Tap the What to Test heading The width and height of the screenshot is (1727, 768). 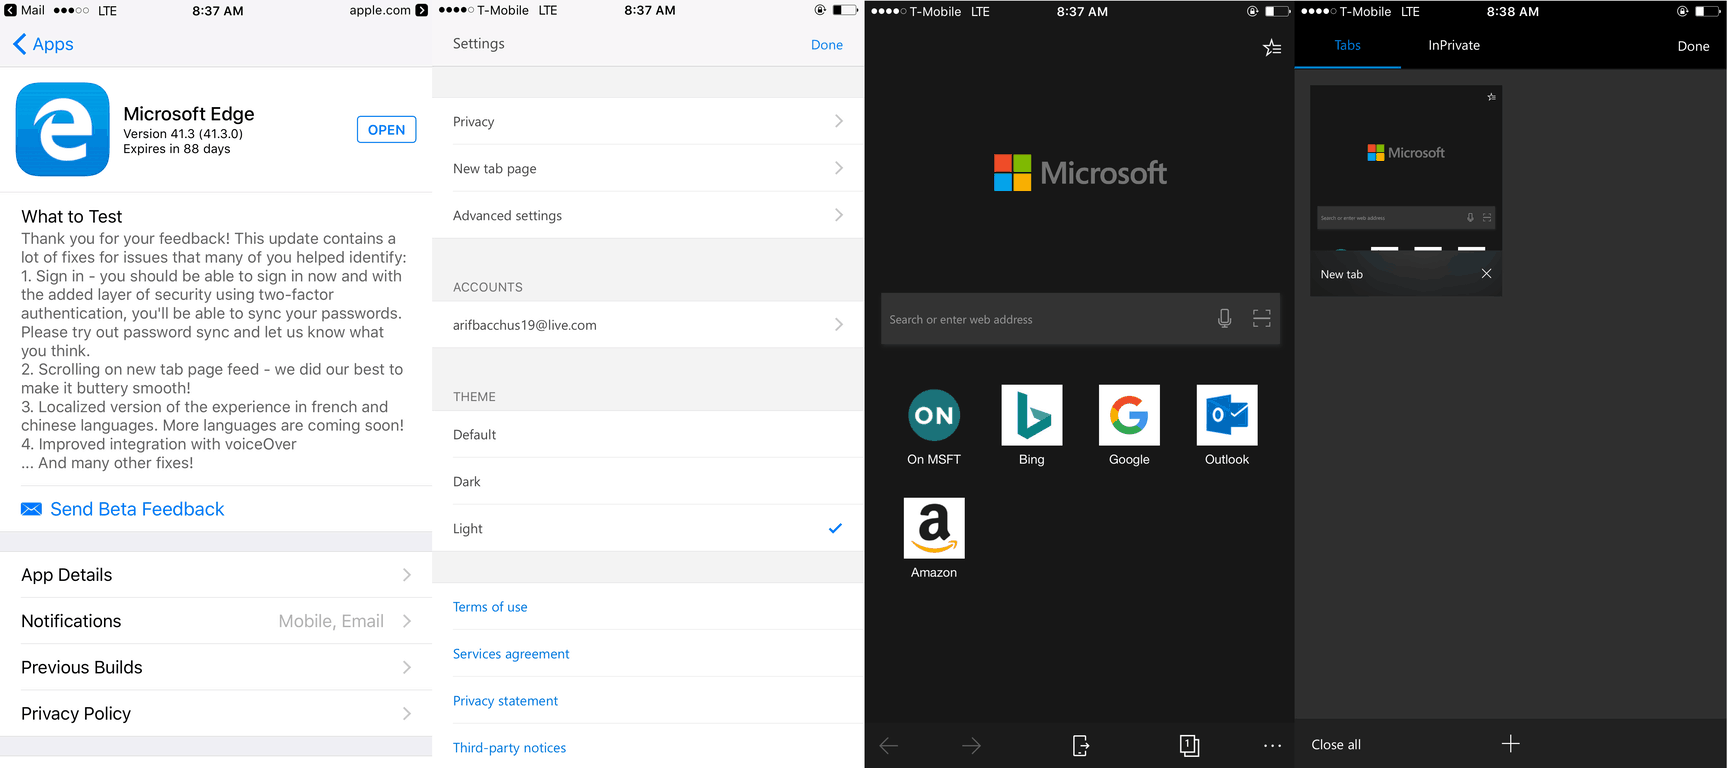pyautogui.click(x=72, y=217)
